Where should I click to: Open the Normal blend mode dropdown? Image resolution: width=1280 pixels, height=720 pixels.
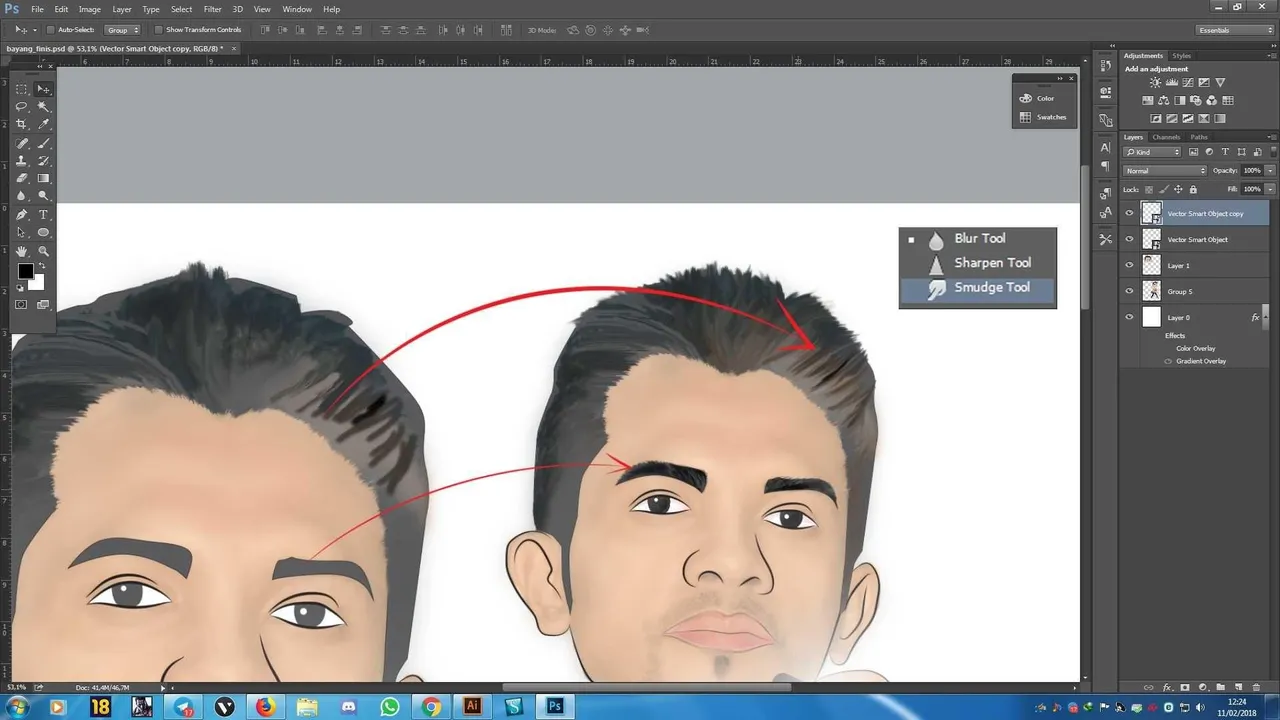pos(1166,171)
